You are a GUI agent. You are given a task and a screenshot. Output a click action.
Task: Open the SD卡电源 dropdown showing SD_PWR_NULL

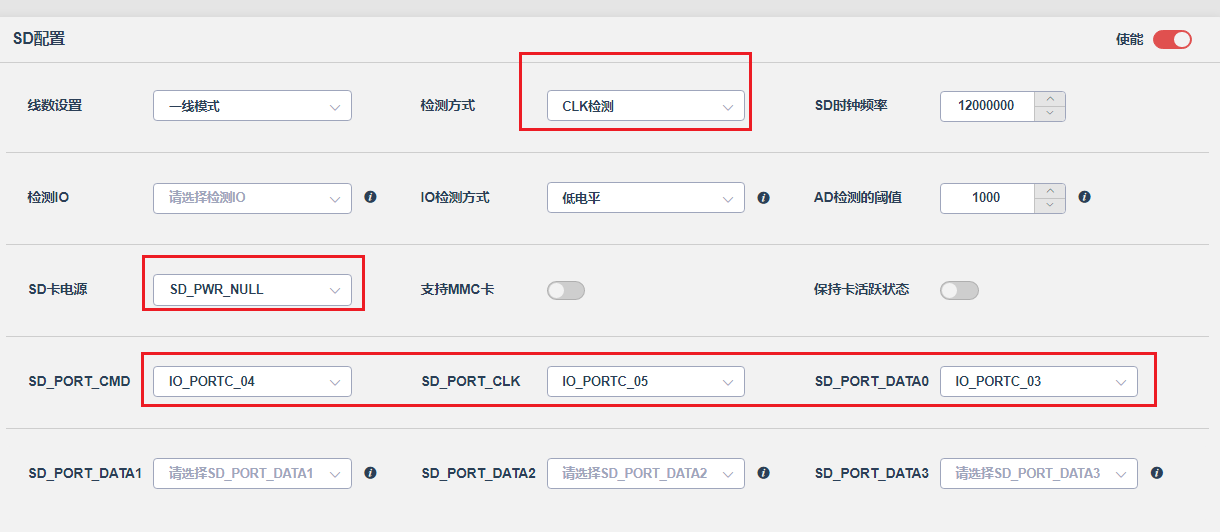[252, 290]
